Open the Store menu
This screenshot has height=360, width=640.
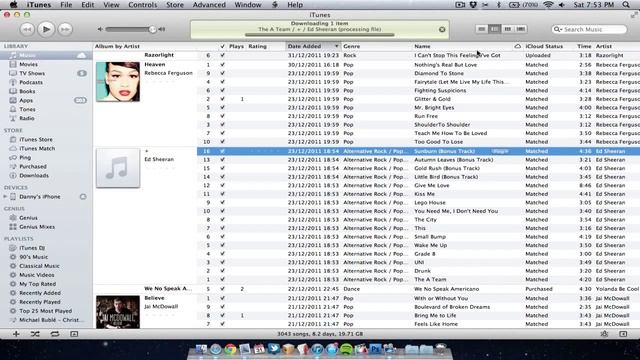tap(175, 5)
